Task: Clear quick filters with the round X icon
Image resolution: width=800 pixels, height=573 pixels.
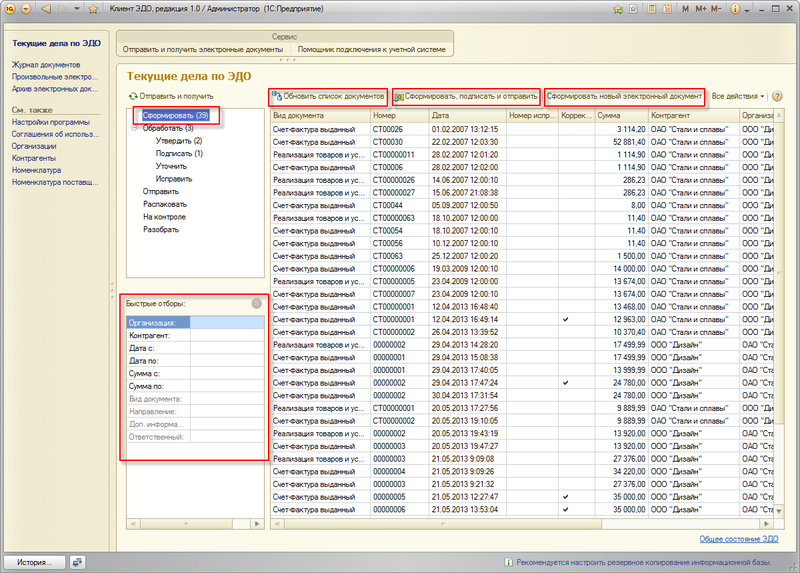Action: [256, 303]
